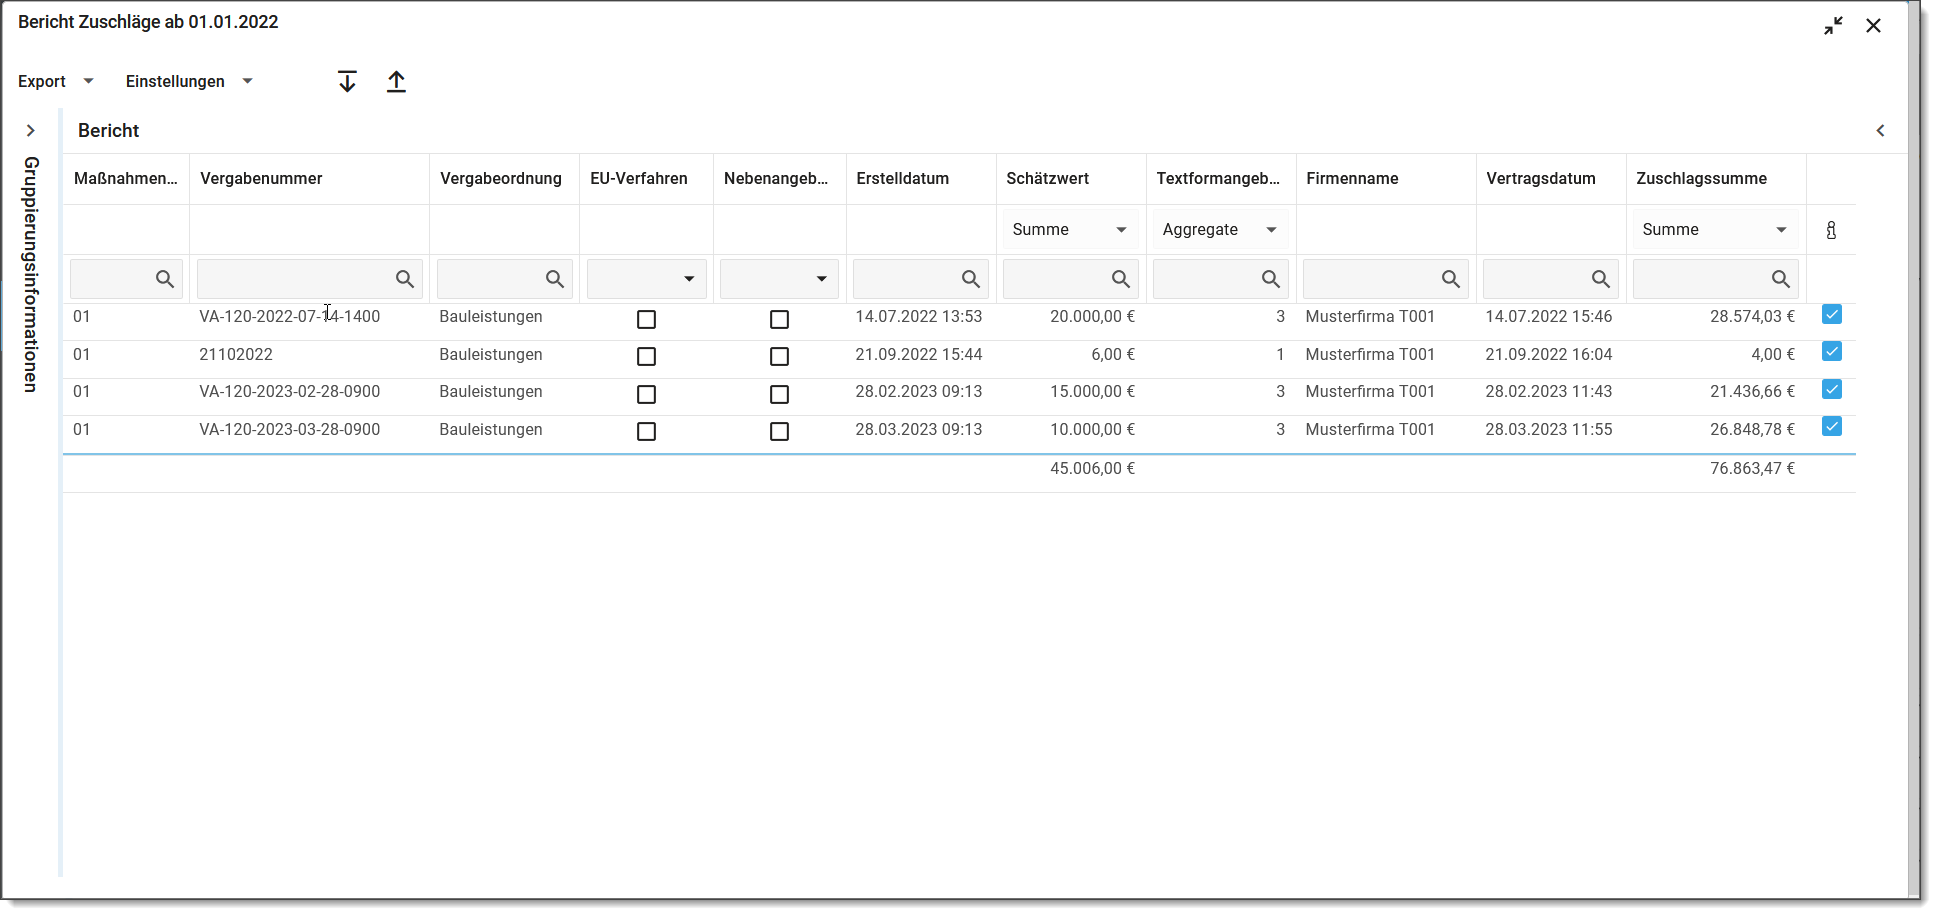1936x915 pixels.
Task: Click the Vergabeordnung filter input field
Action: coord(490,279)
